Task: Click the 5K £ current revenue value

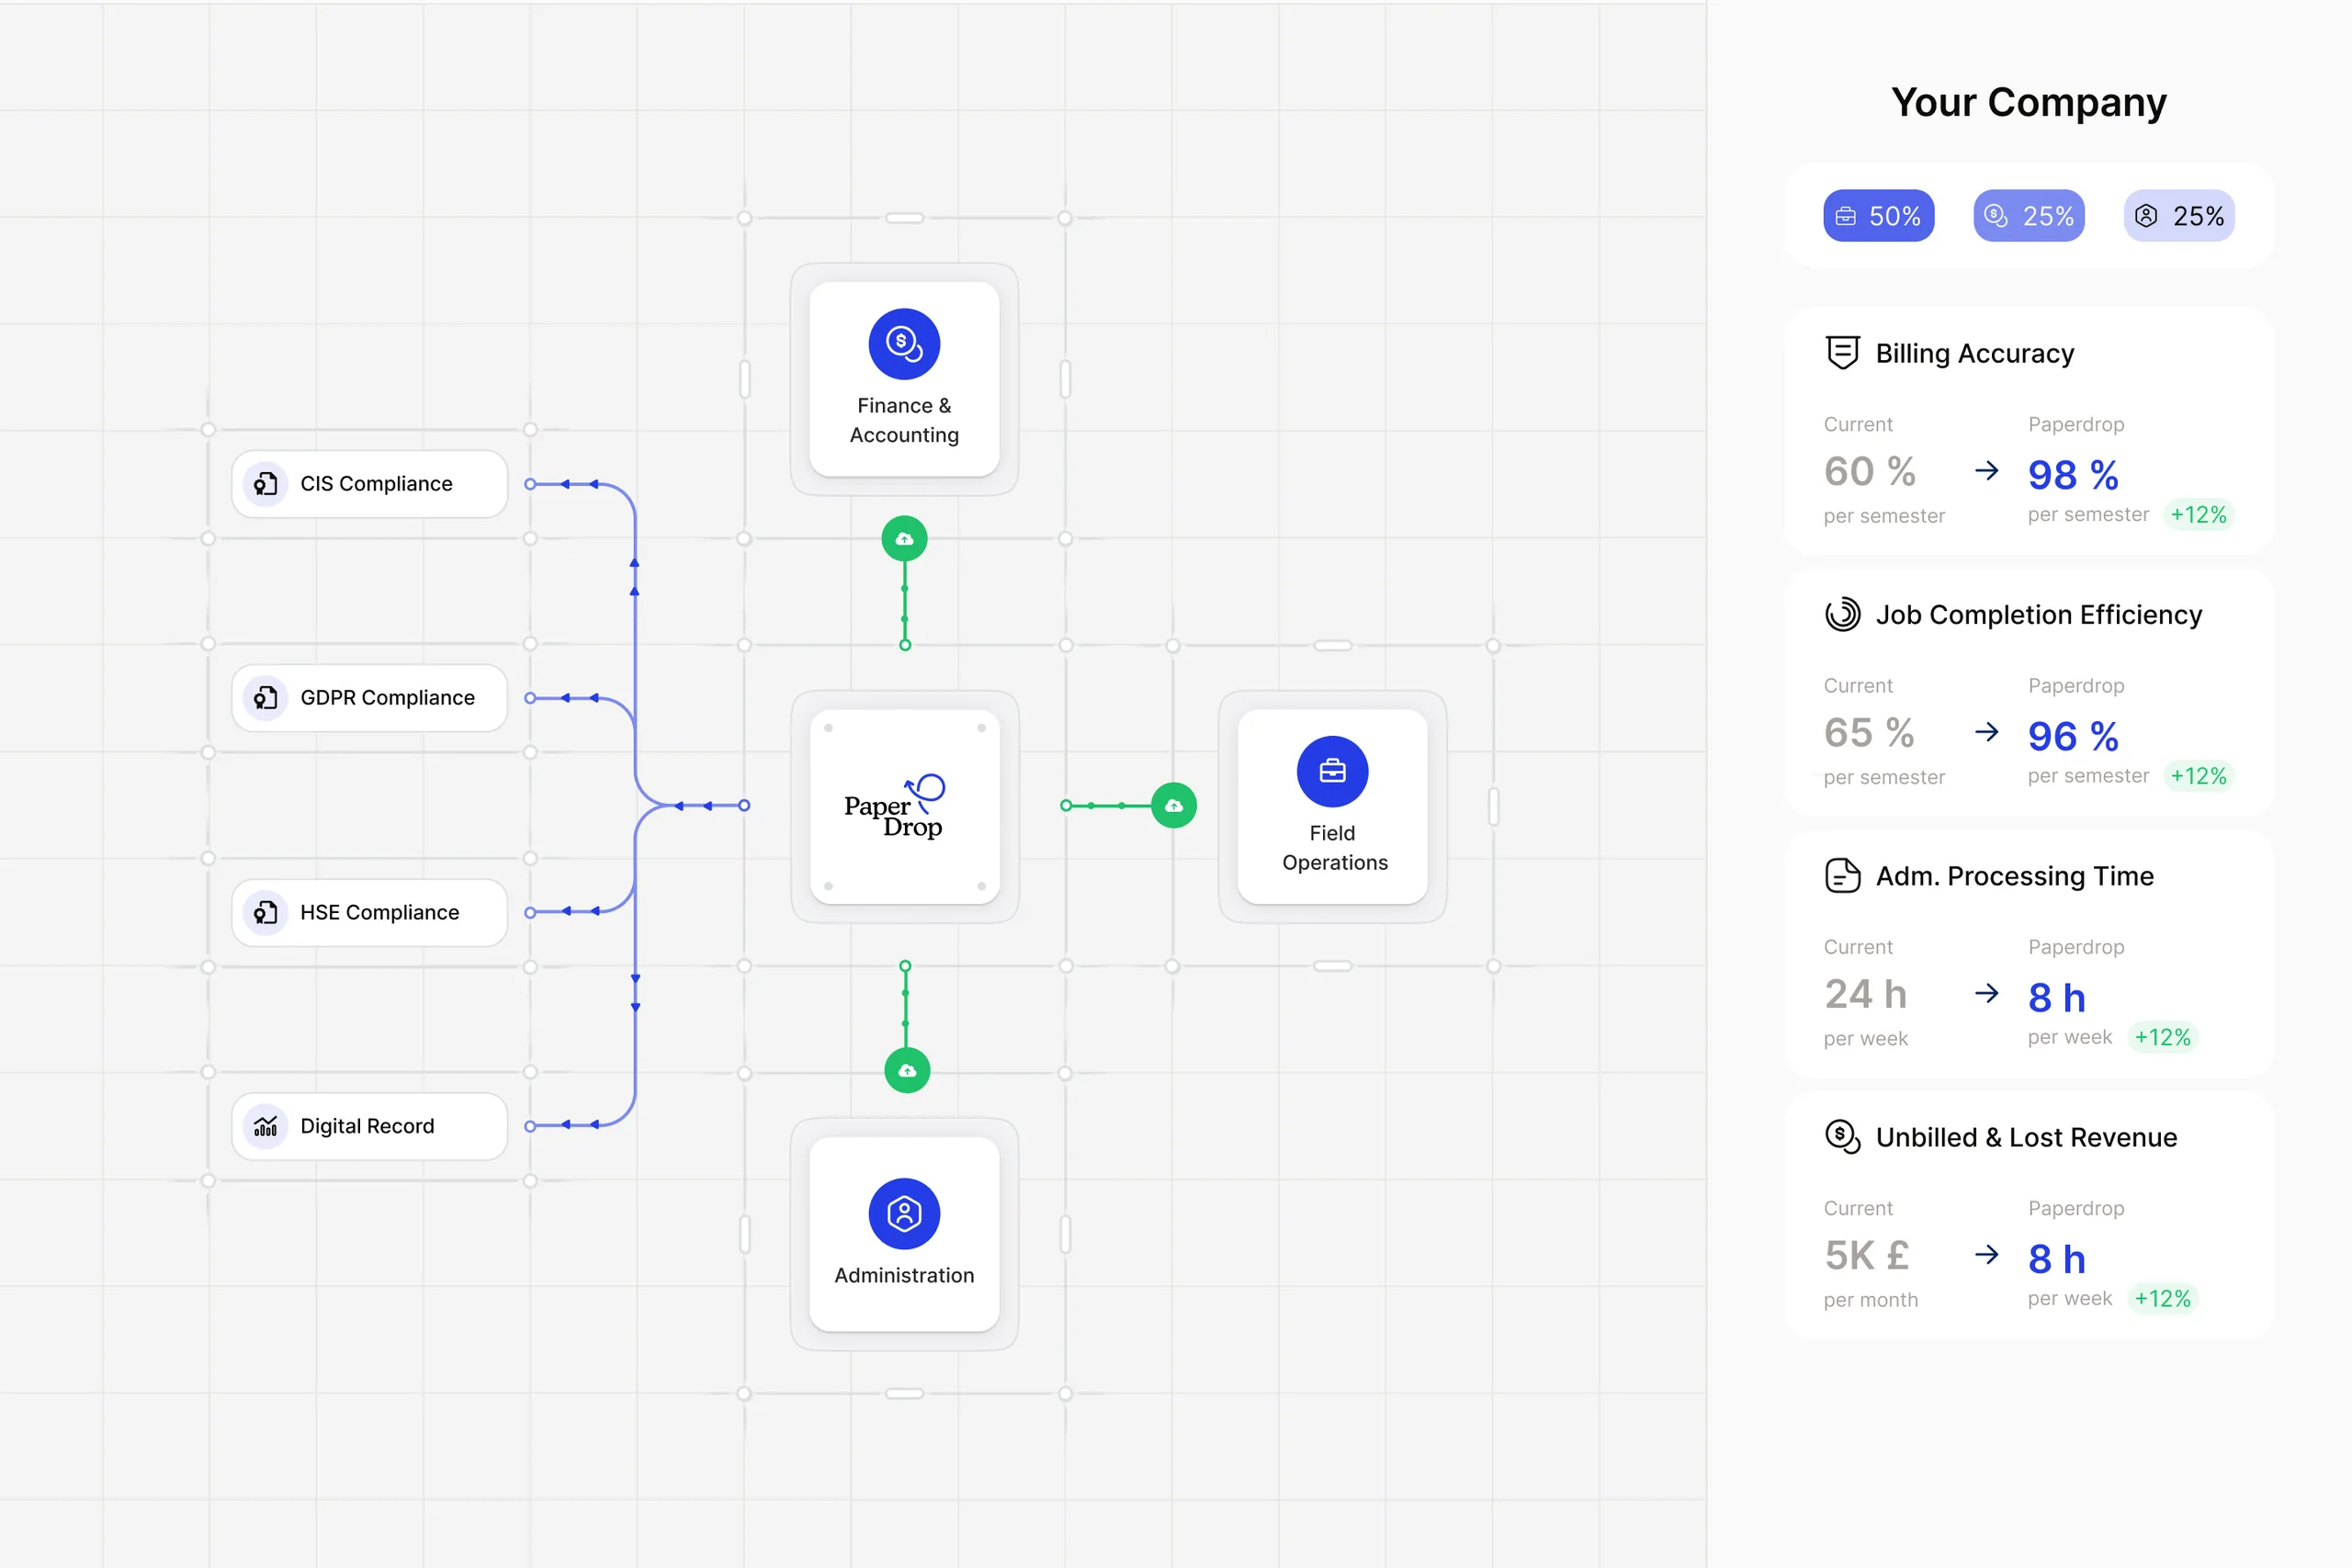Action: [x=1866, y=1255]
